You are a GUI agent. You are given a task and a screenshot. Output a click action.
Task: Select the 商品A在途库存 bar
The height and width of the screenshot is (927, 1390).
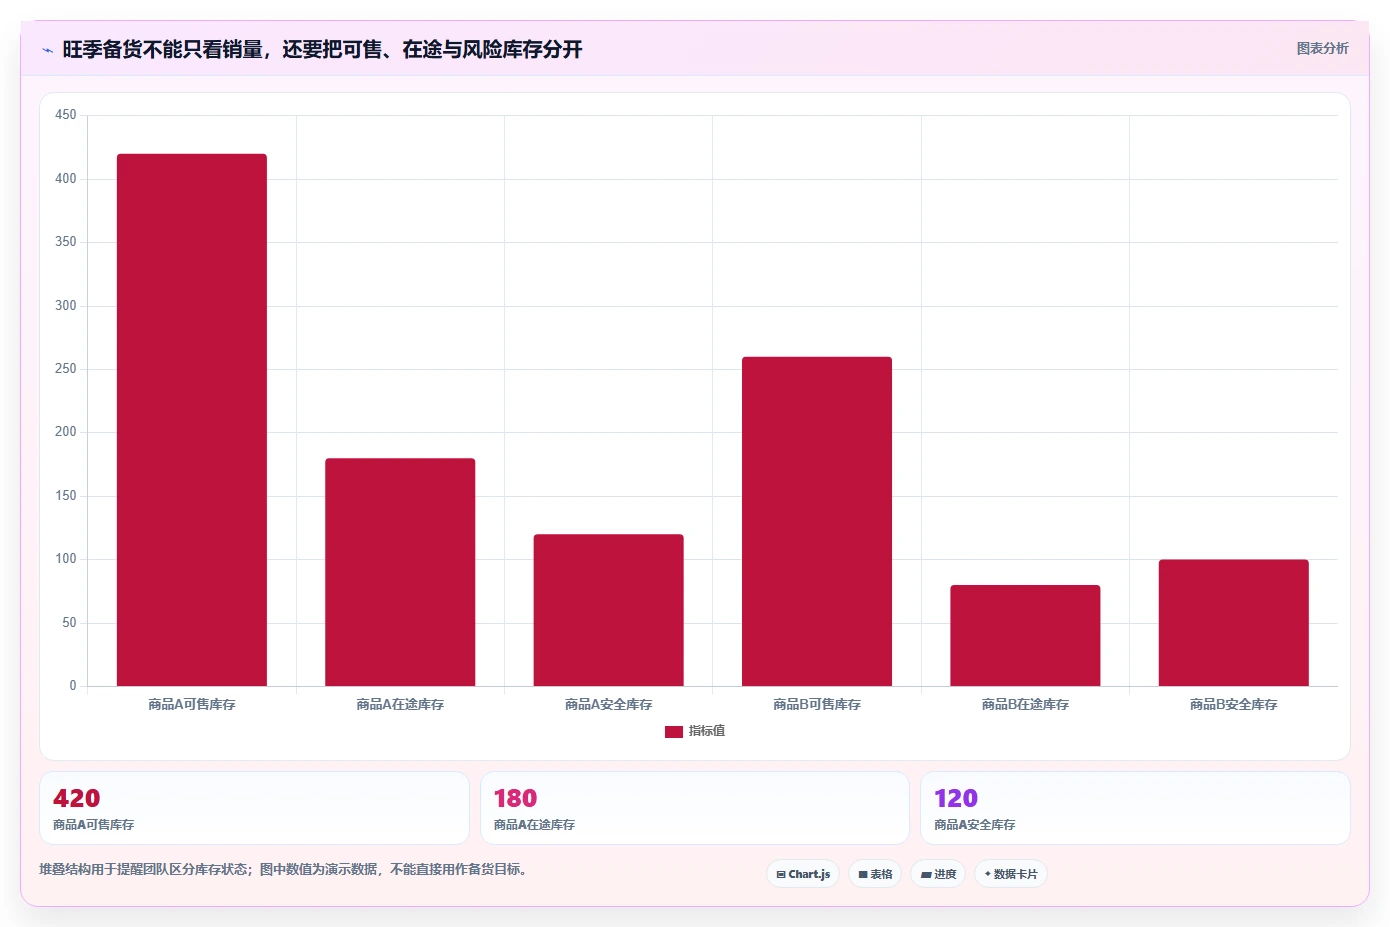coord(400,572)
